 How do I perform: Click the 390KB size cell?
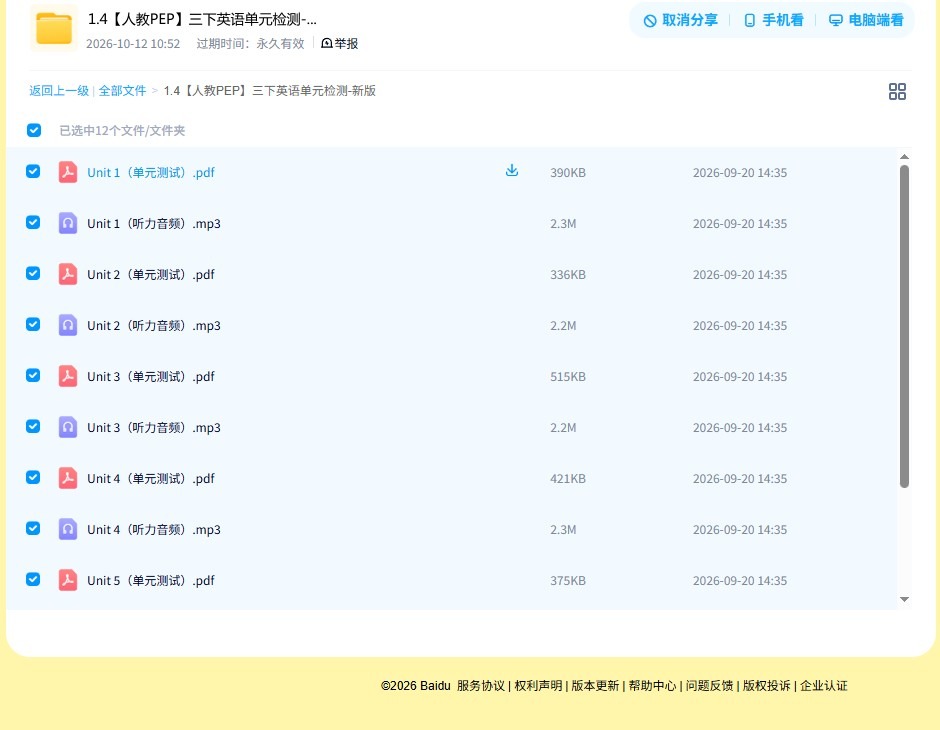pyautogui.click(x=568, y=173)
